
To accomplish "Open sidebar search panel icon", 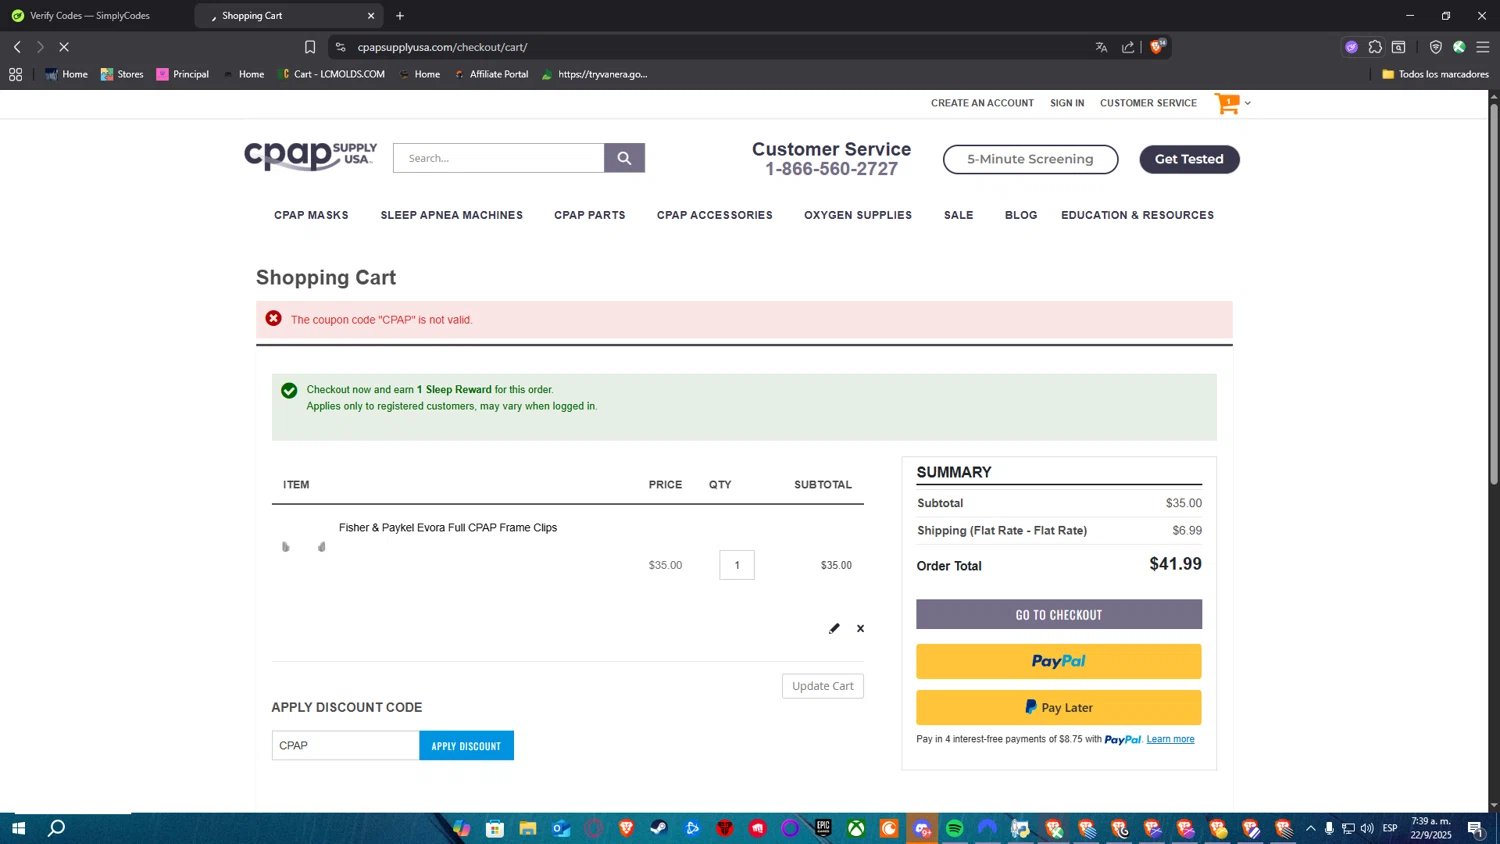I will point(1399,47).
